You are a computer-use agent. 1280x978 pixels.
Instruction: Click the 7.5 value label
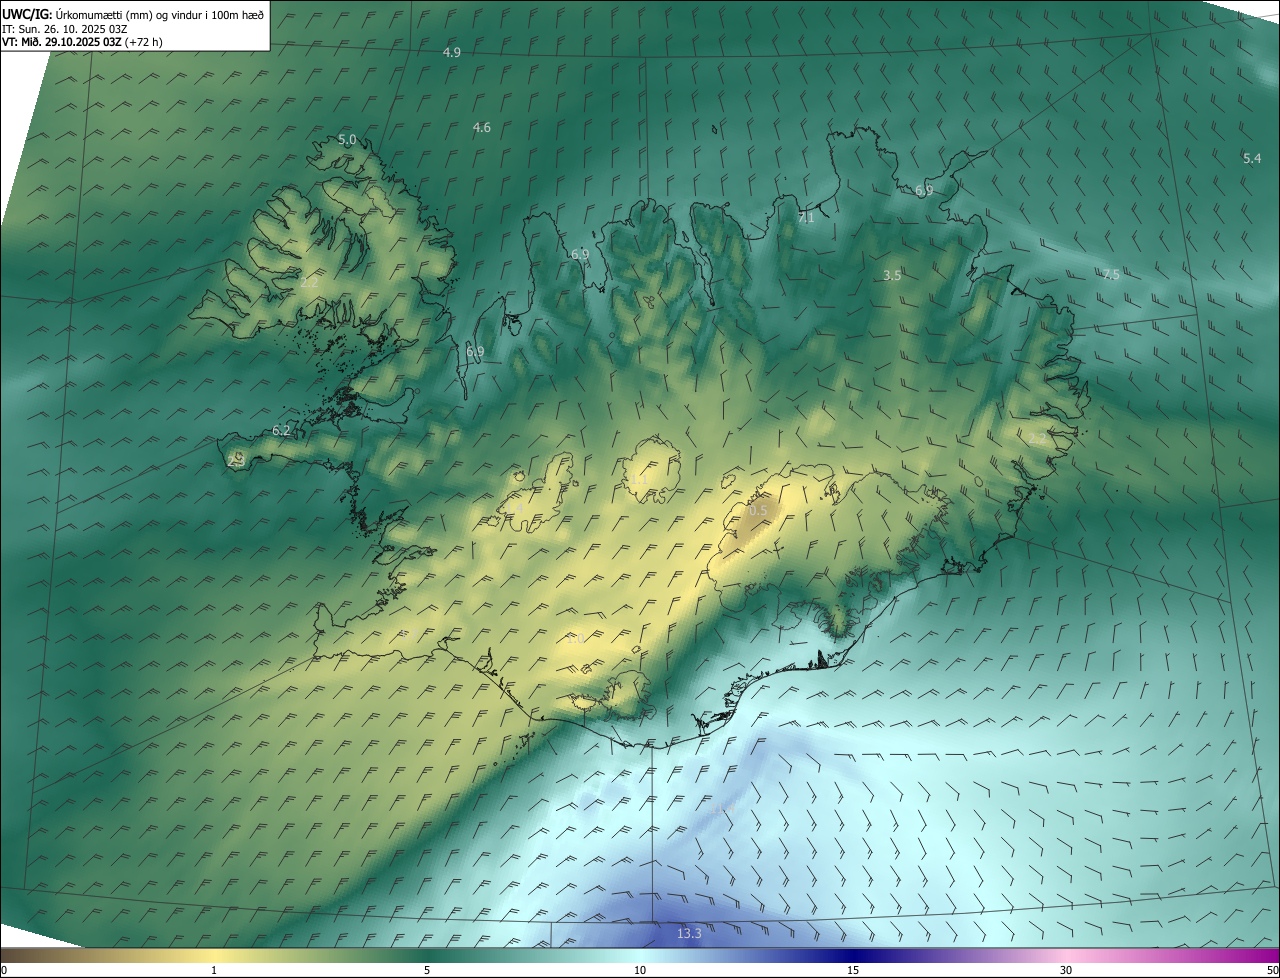click(x=1111, y=275)
